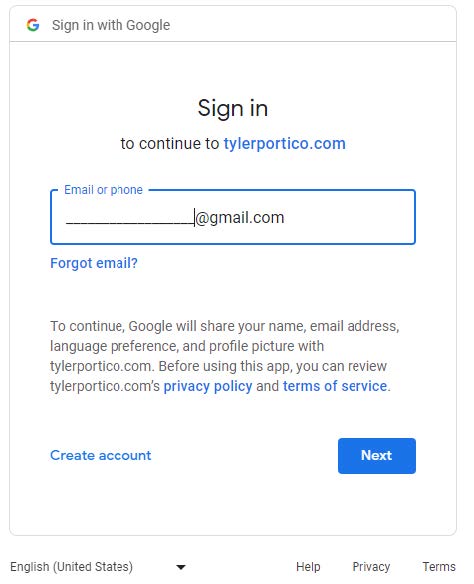Click Help in the footer
This screenshot has width=474, height=584.
[x=308, y=566]
